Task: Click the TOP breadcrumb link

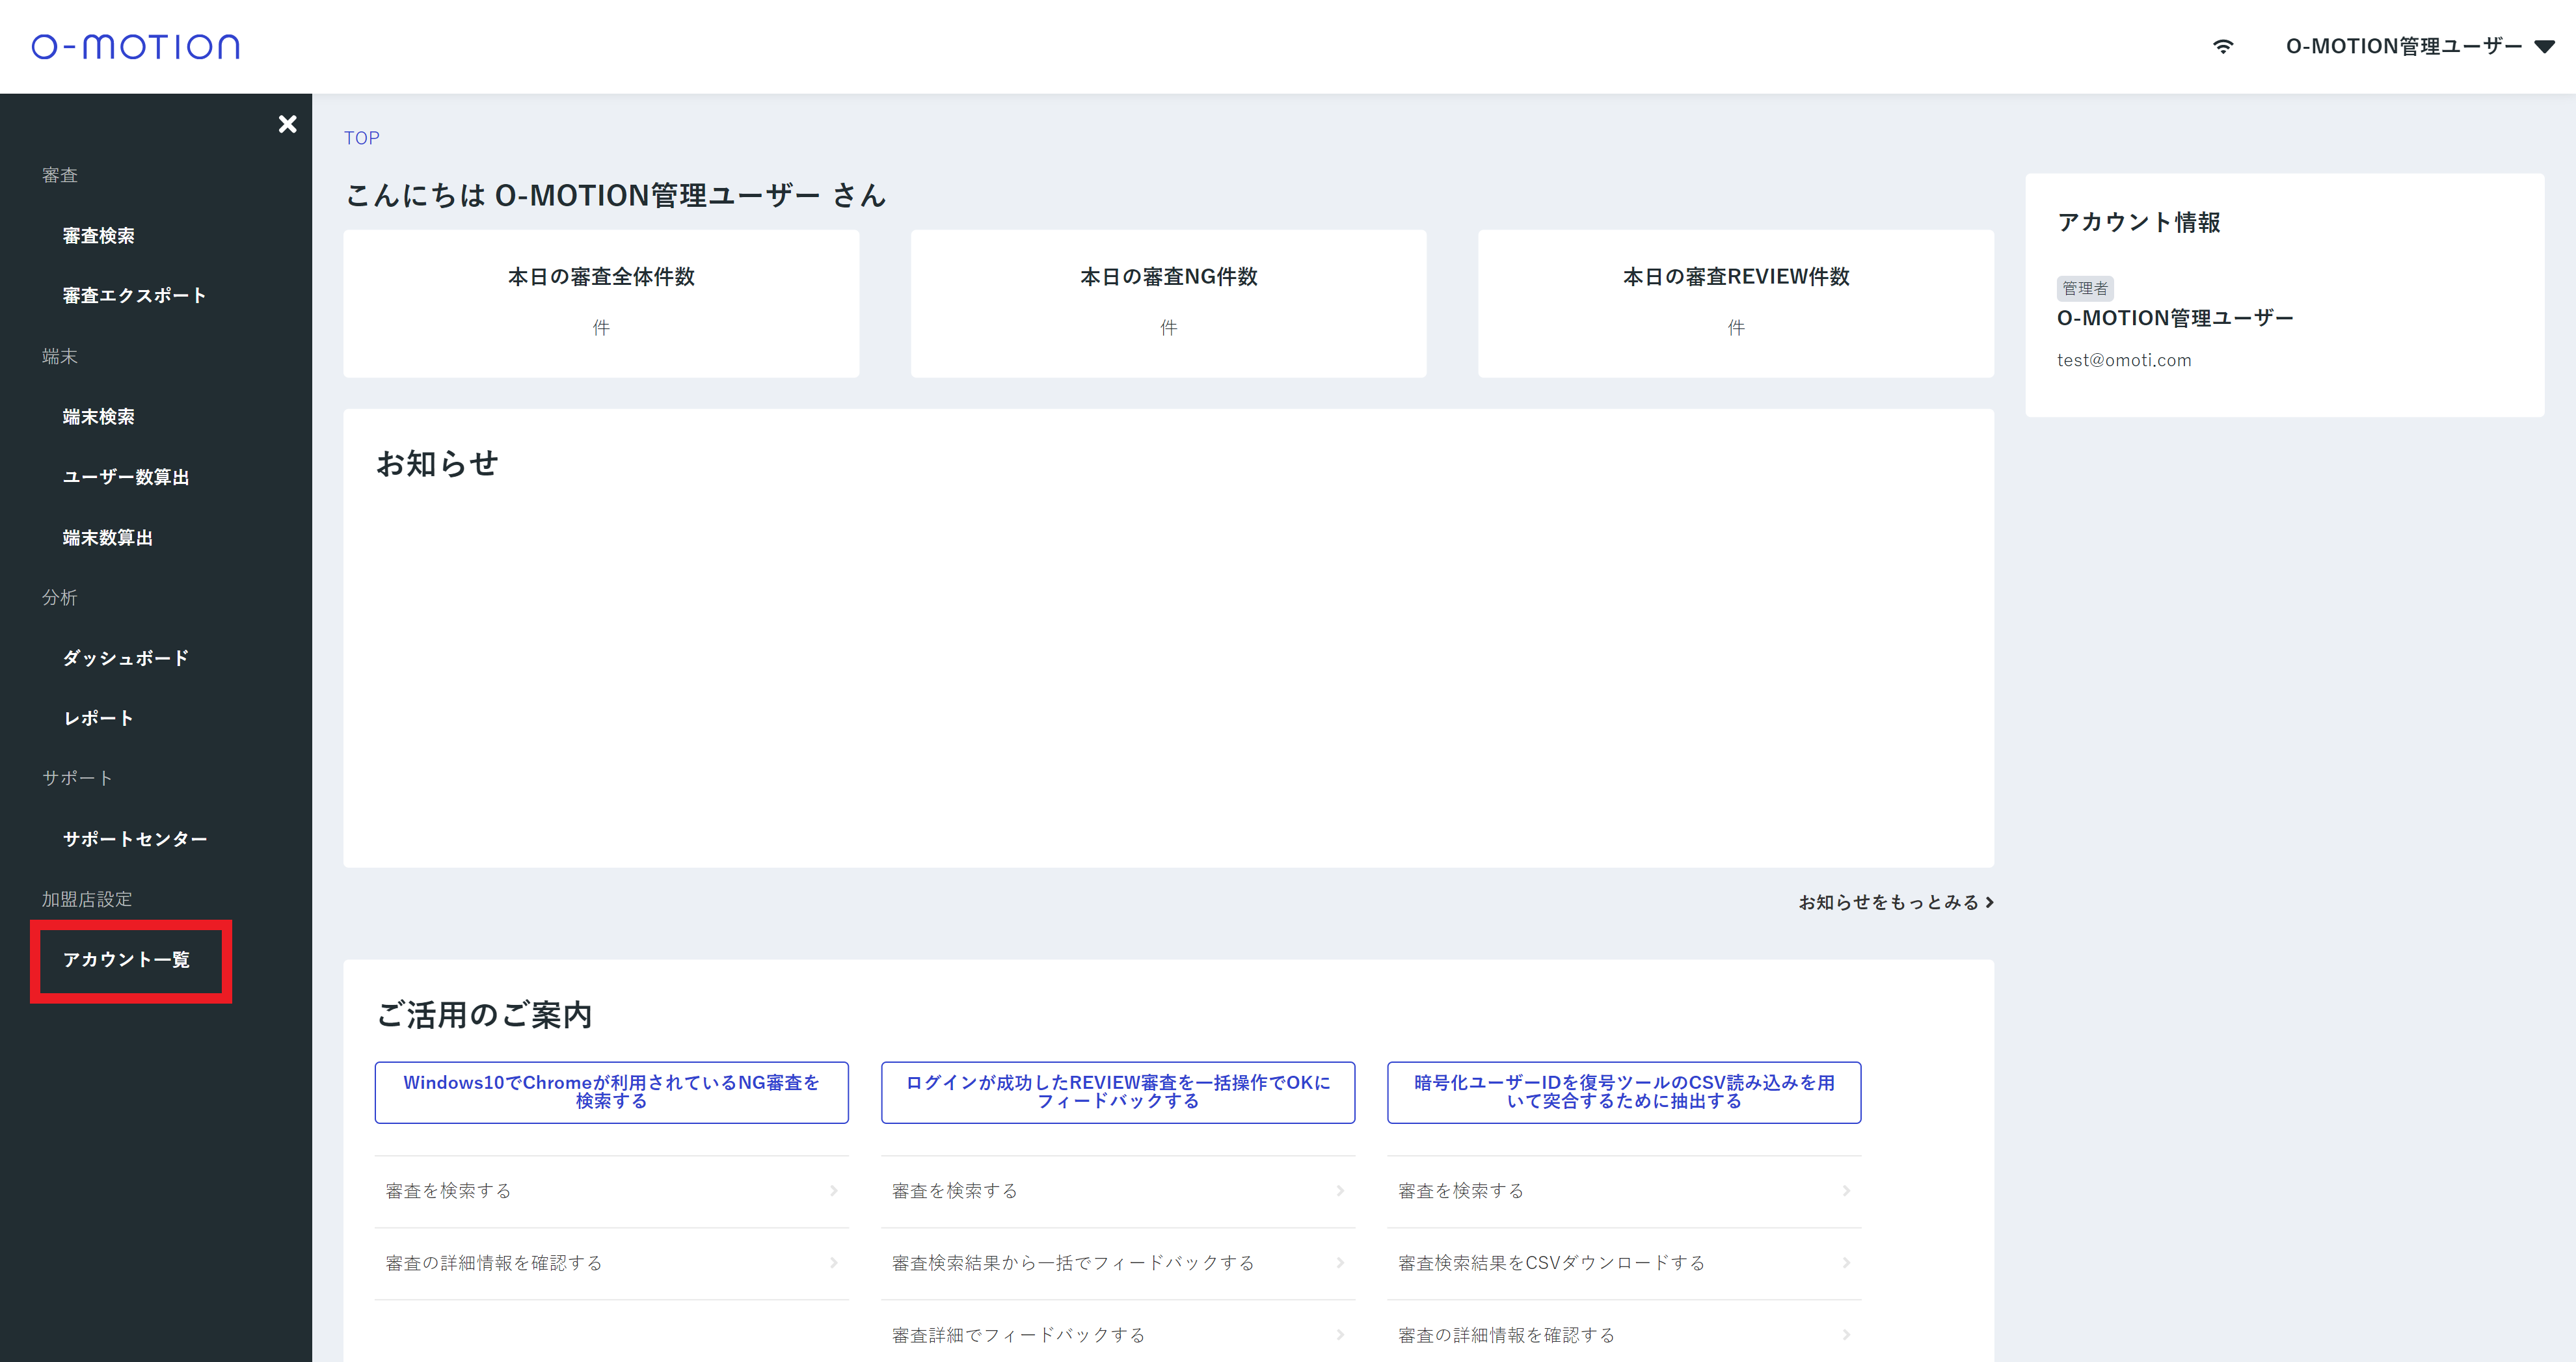Action: pyautogui.click(x=361, y=138)
